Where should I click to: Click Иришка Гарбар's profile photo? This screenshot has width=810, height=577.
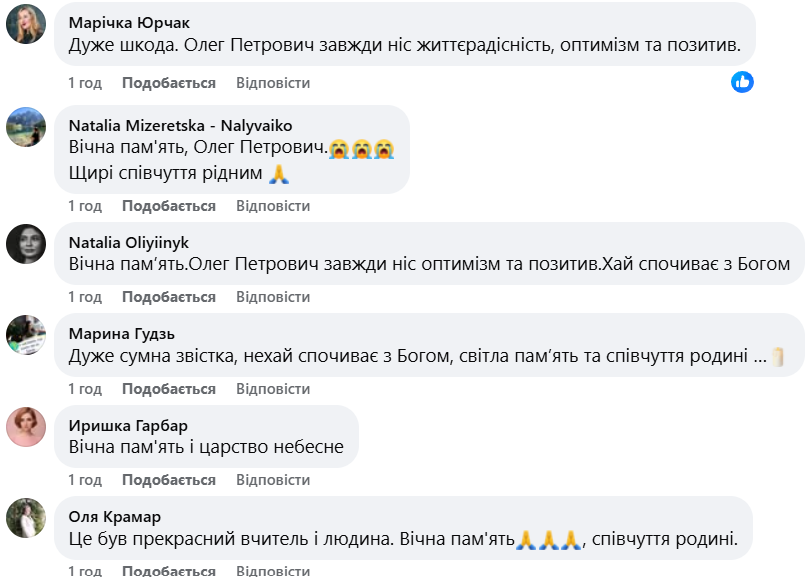click(26, 427)
